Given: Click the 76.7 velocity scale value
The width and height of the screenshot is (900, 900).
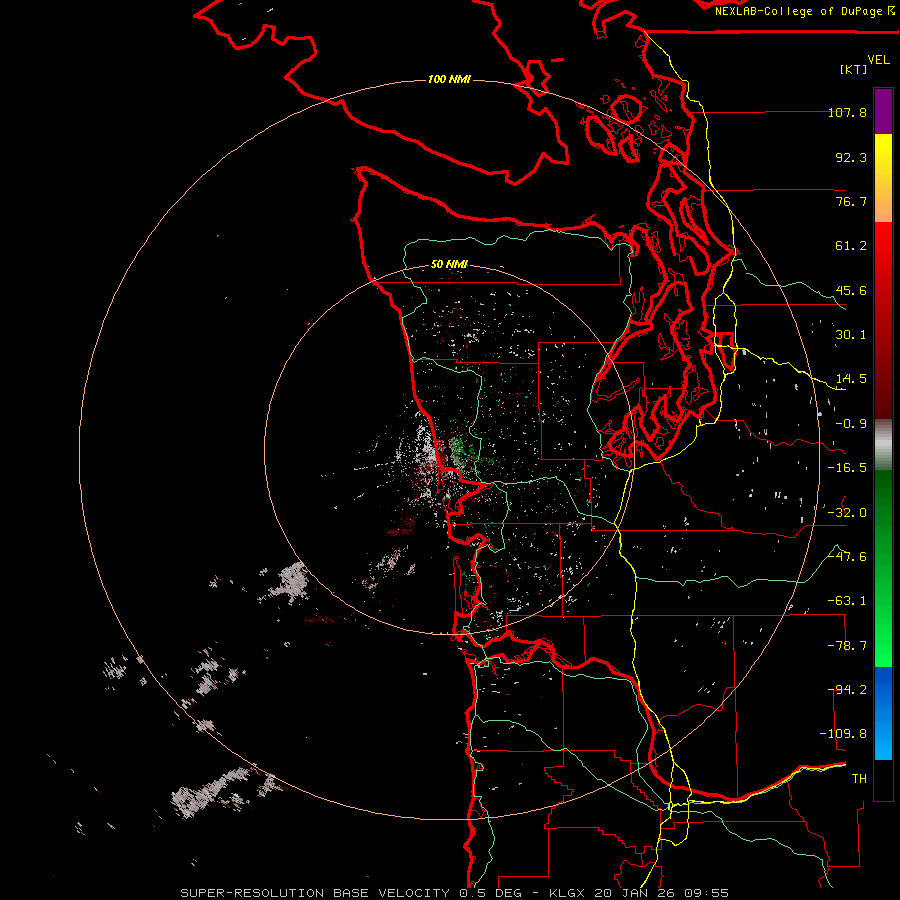Looking at the screenshot, I should 851,201.
